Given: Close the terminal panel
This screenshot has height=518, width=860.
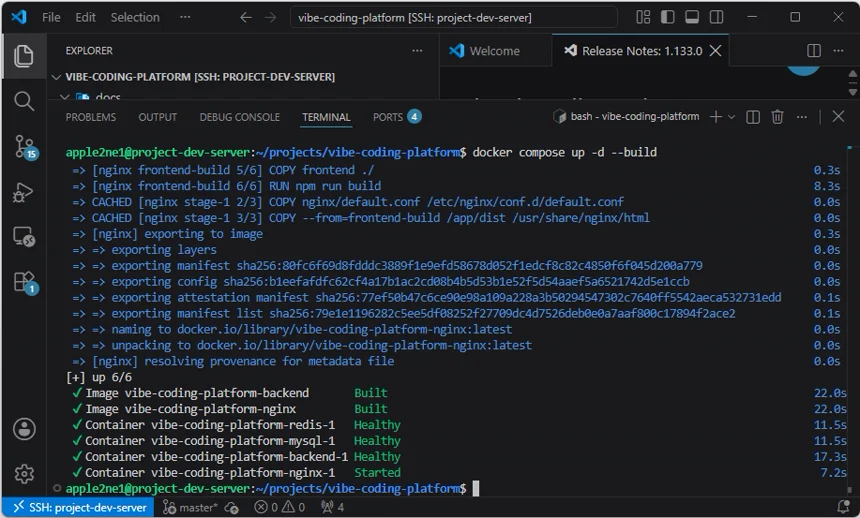Looking at the screenshot, I should pyautogui.click(x=838, y=116).
